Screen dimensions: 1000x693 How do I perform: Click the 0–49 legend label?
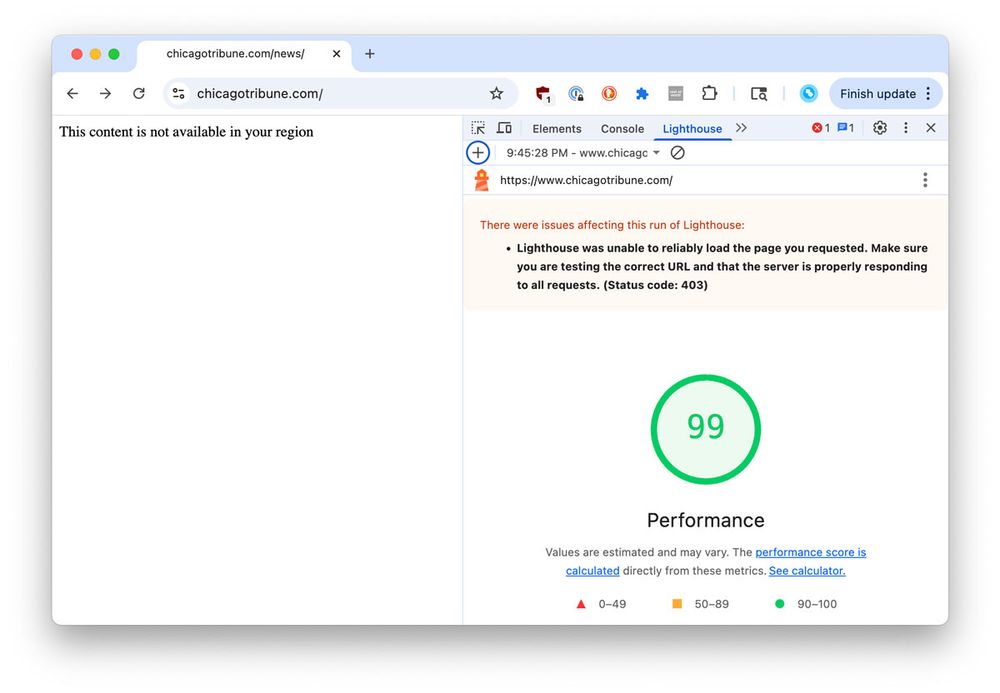point(612,604)
